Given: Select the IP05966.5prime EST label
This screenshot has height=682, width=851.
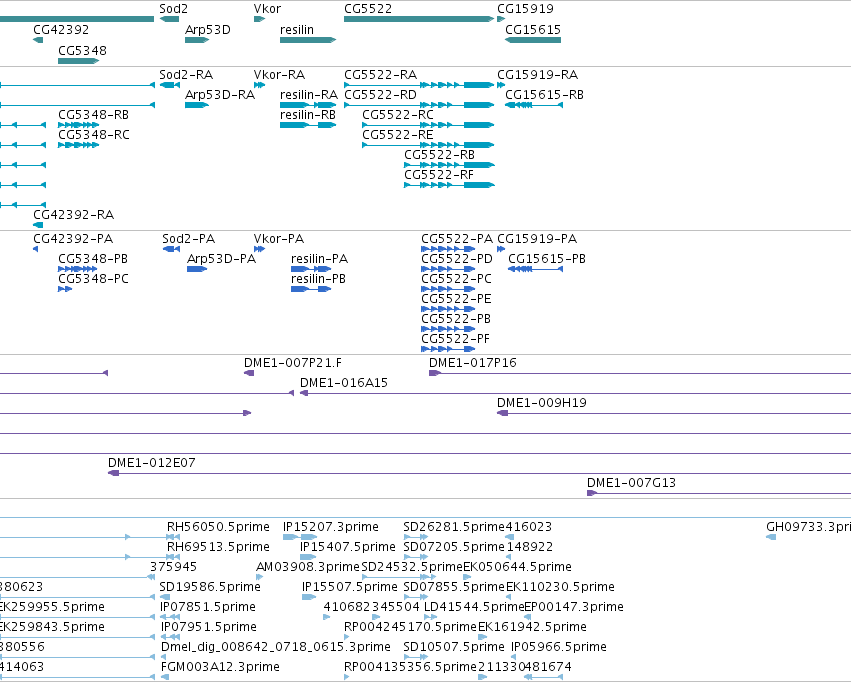Looking at the screenshot, I should [x=558, y=647].
